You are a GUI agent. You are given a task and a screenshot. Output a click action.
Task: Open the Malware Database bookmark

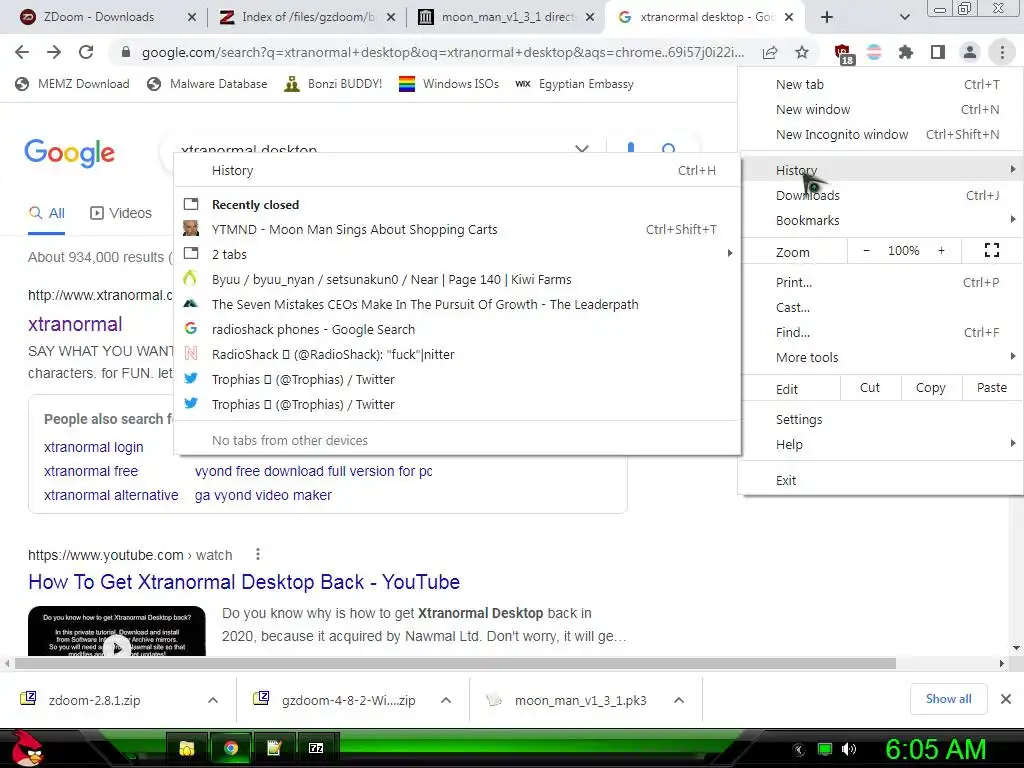(208, 84)
